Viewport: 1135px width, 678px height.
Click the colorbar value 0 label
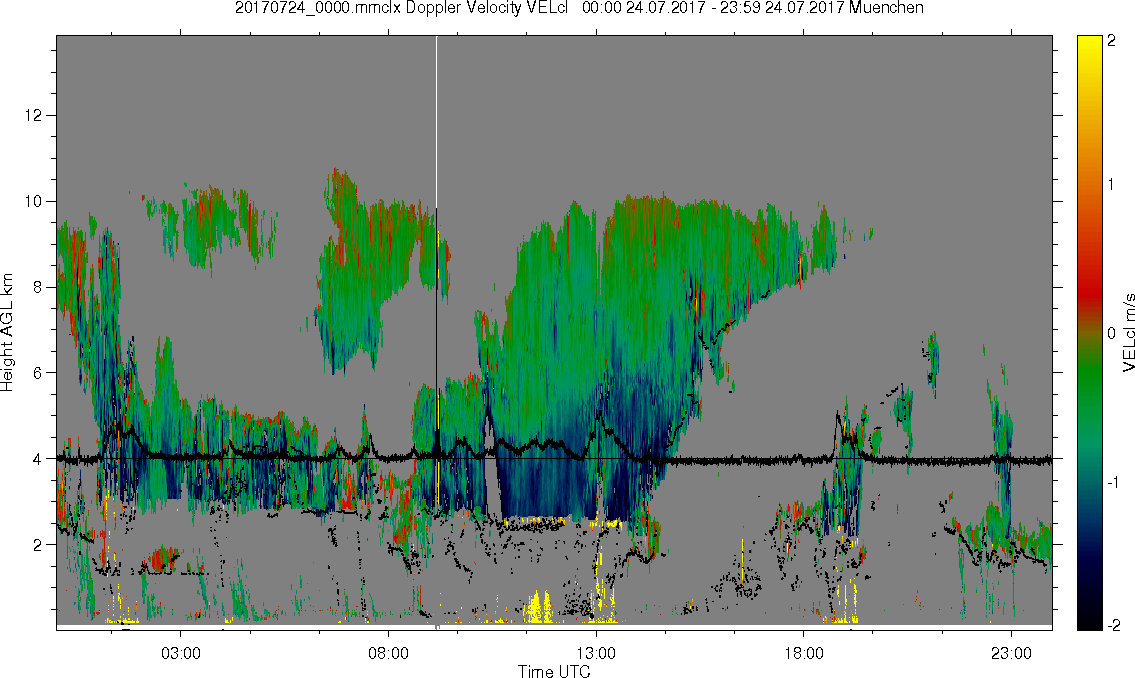1112,334
